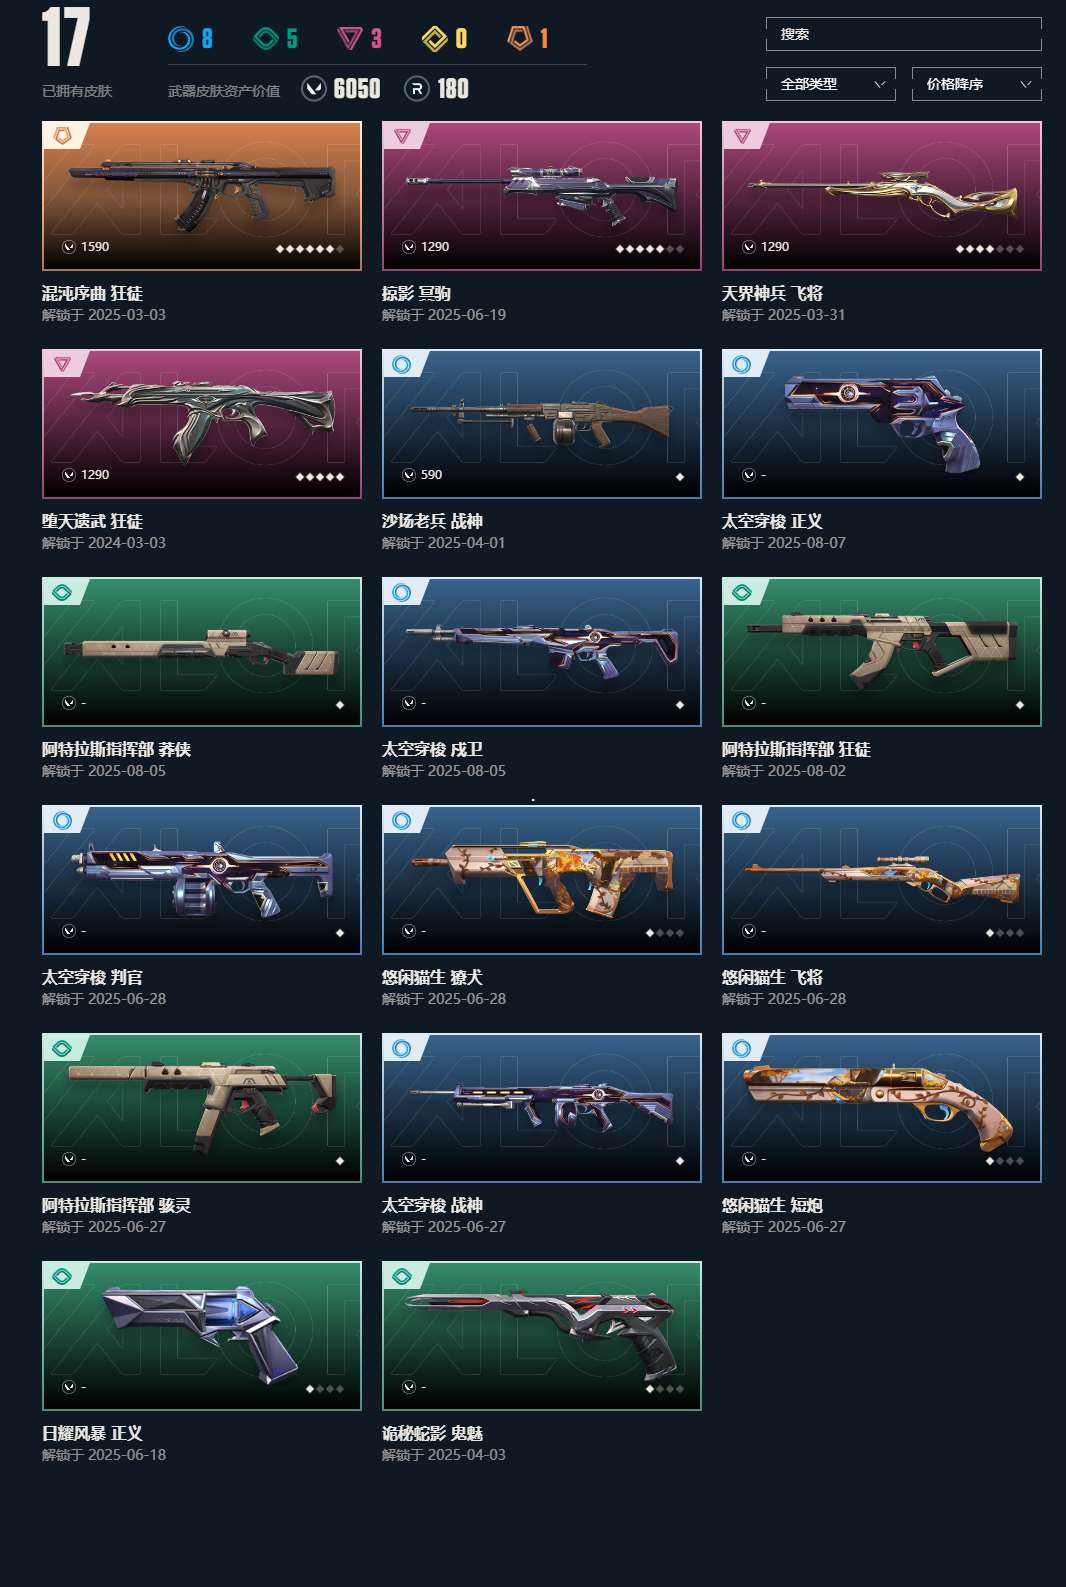Click the pink tier badge on 掠影 冥驹 card

tap(403, 135)
